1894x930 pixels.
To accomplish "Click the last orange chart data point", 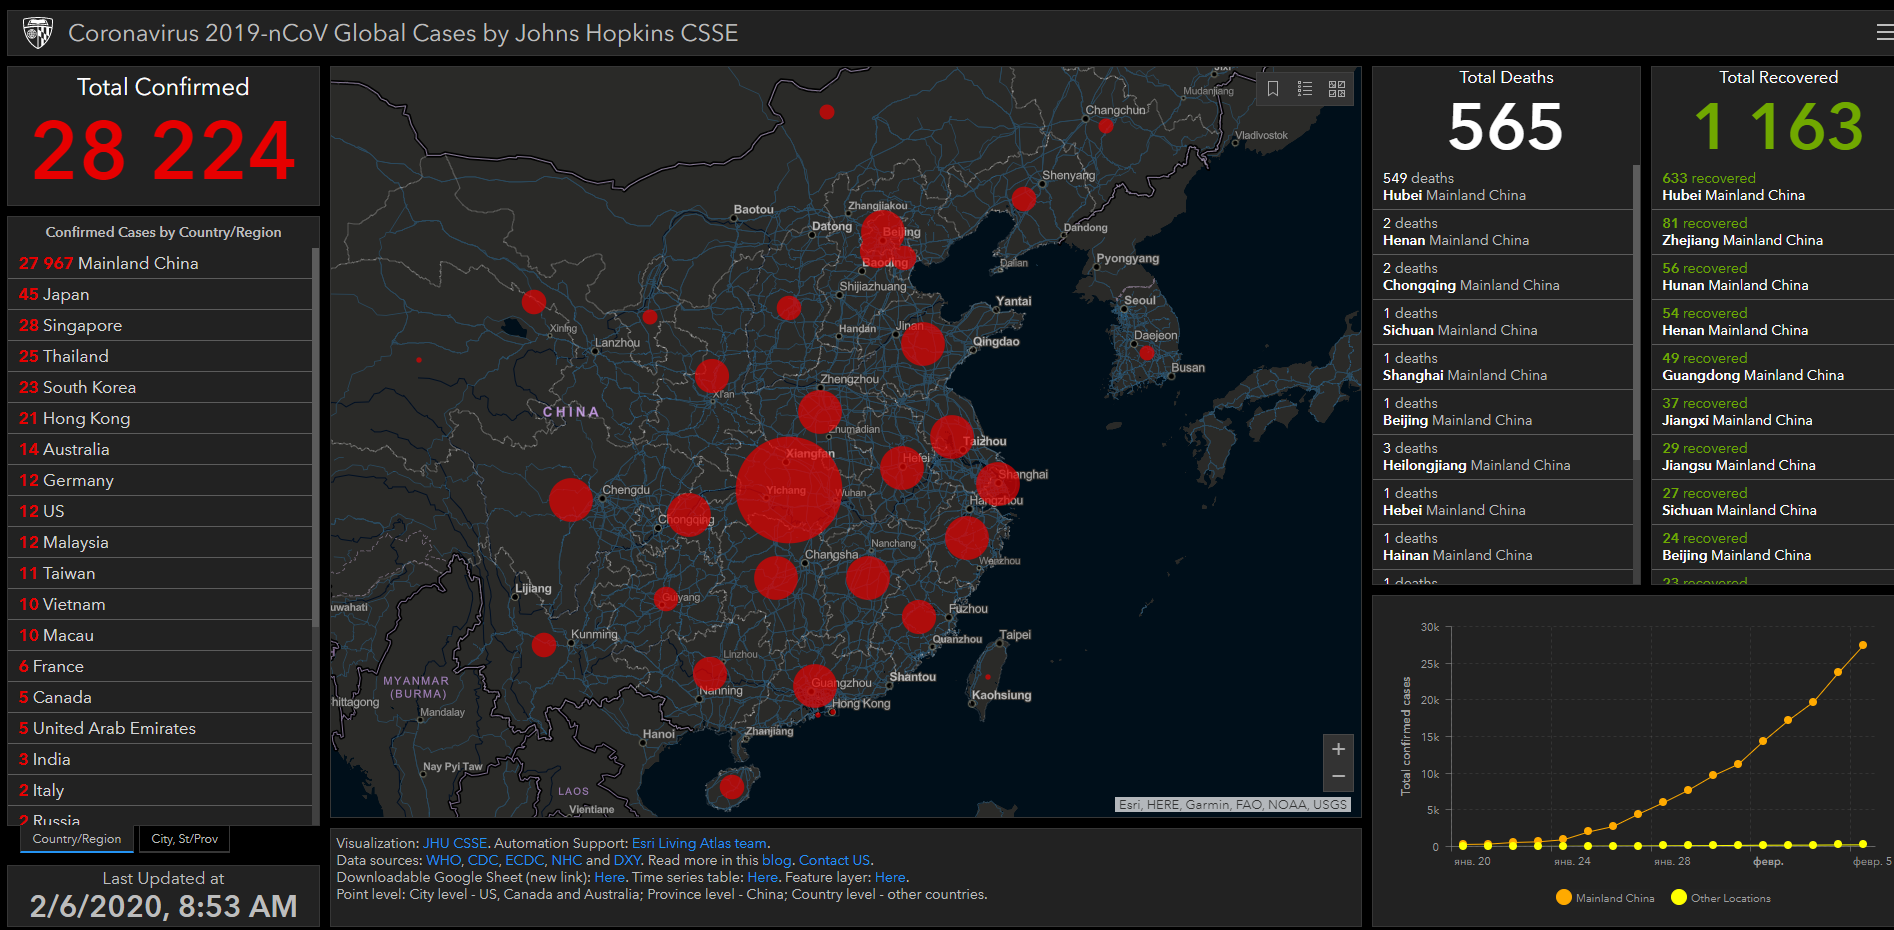I will 1862,645.
